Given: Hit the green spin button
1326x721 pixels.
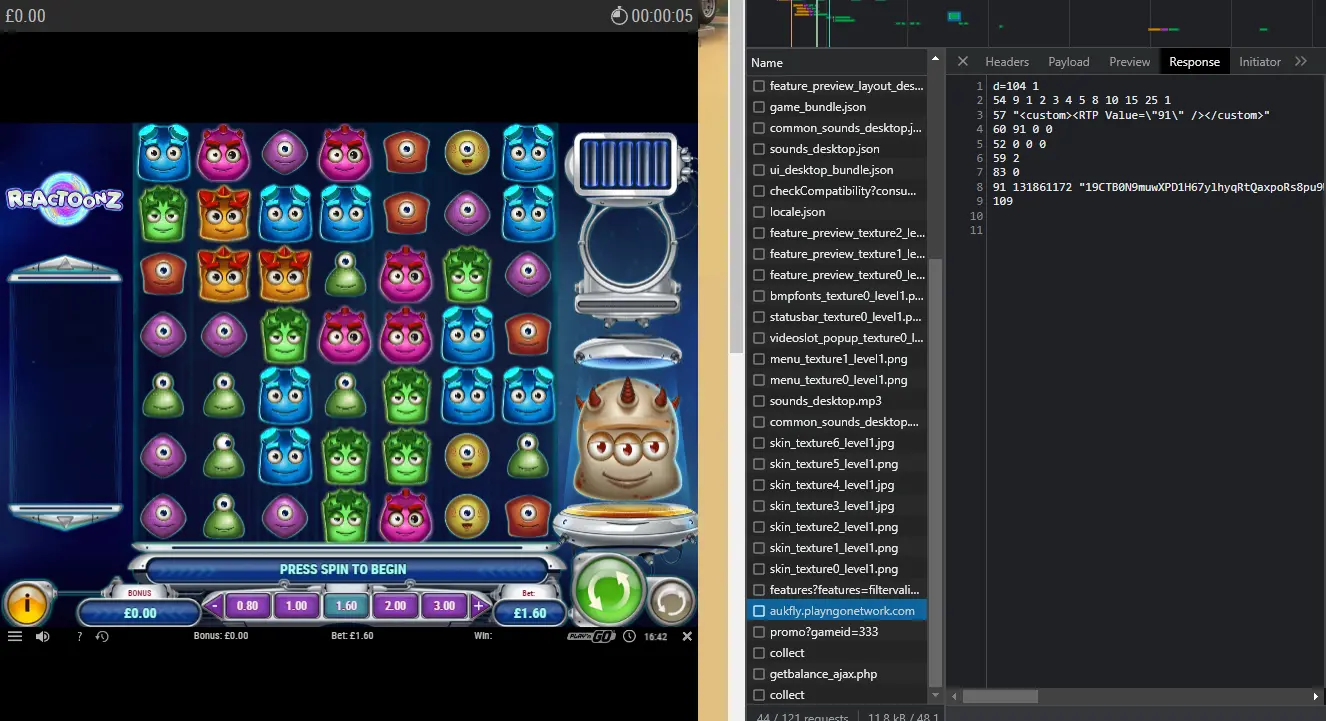Looking at the screenshot, I should tap(609, 592).
